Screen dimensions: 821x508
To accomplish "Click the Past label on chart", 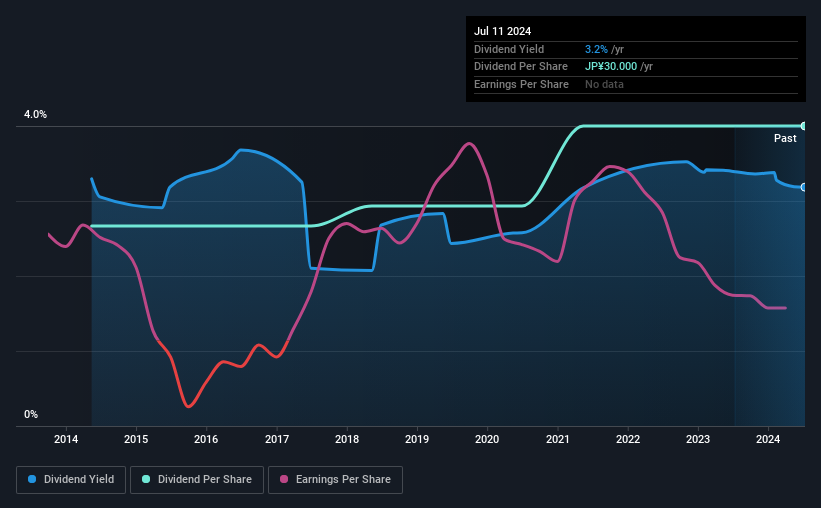I will tap(785, 138).
